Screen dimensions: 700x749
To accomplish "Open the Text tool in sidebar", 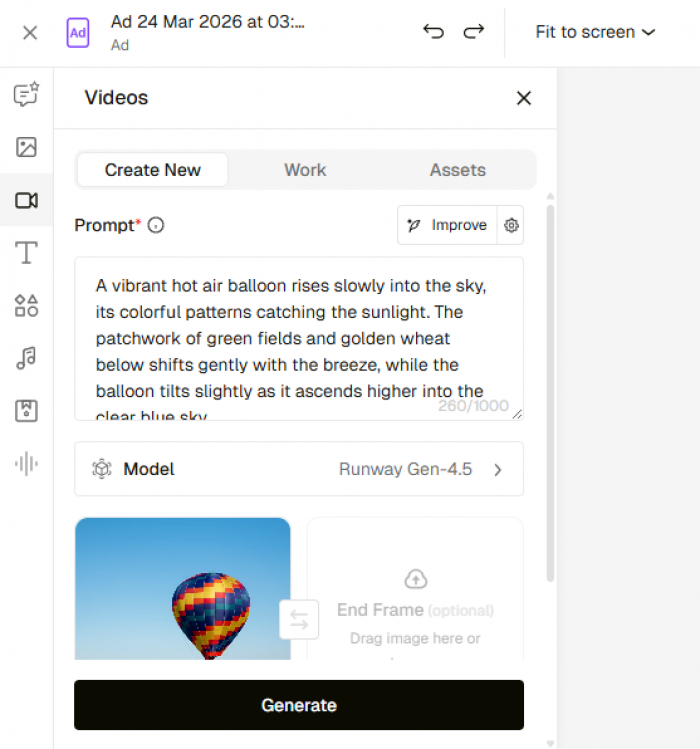I will (26, 253).
